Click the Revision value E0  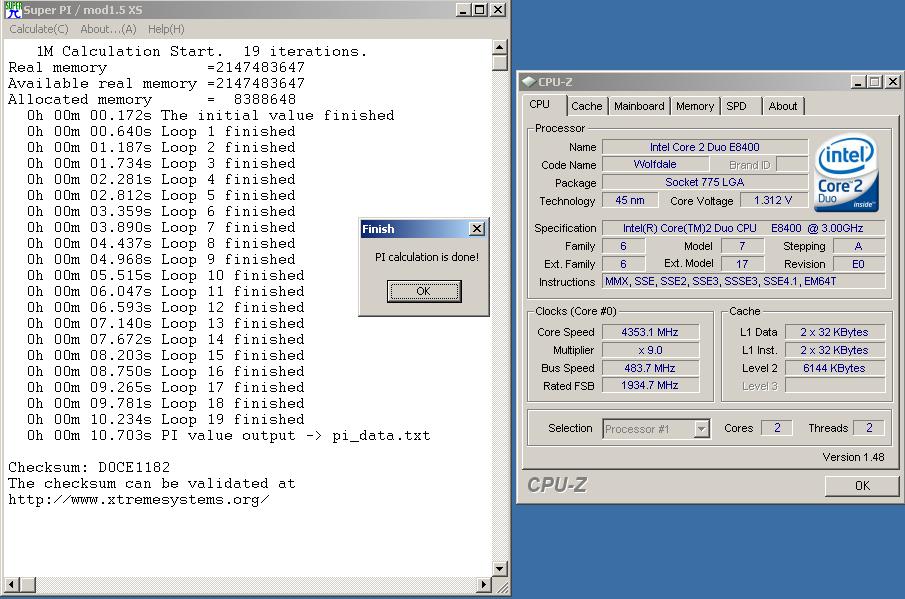click(858, 264)
